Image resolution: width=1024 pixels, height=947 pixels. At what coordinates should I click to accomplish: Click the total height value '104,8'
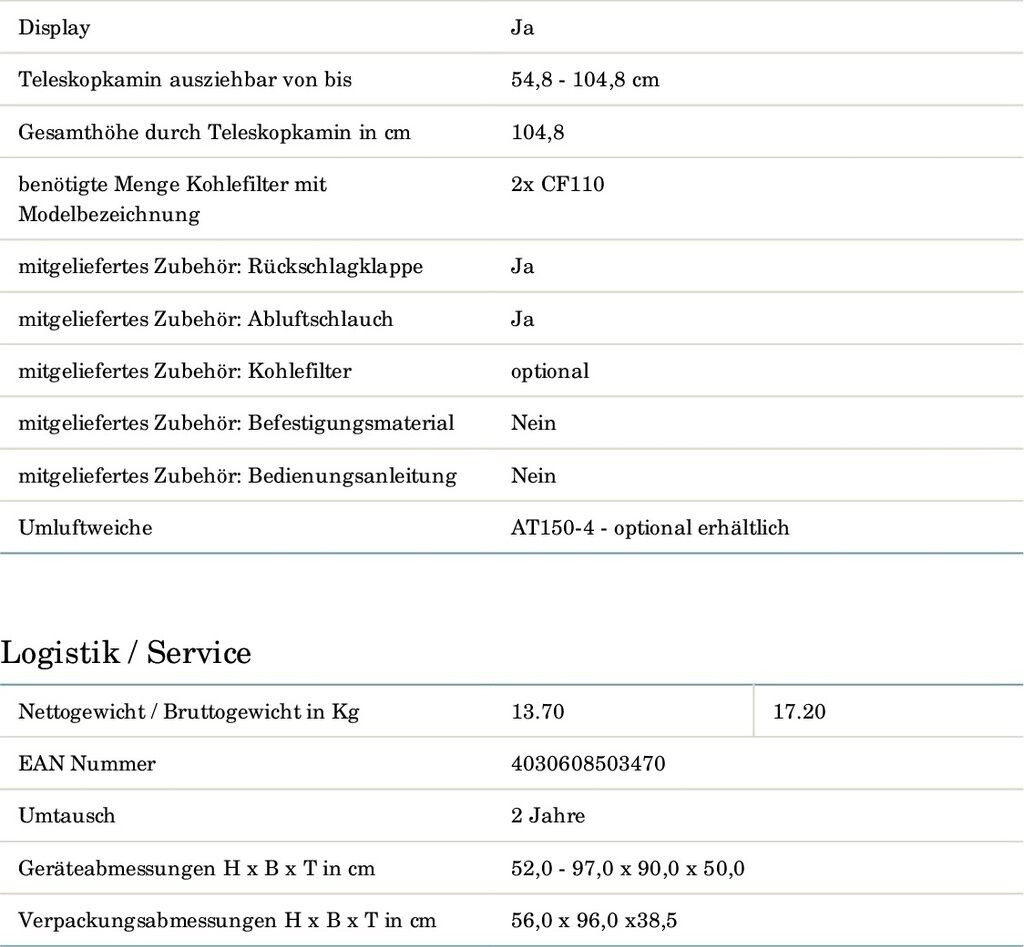[537, 132]
